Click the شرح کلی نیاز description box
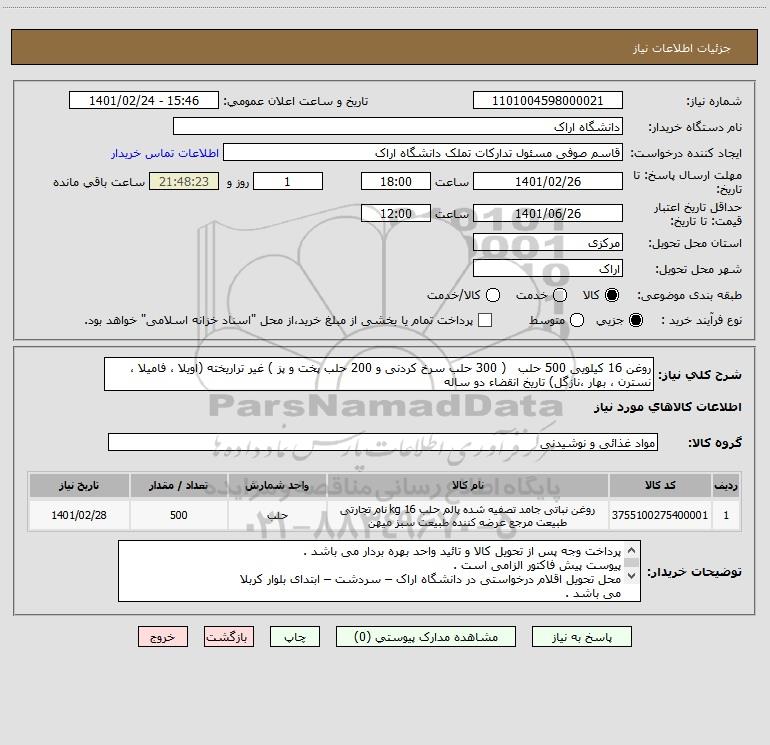 pos(379,374)
